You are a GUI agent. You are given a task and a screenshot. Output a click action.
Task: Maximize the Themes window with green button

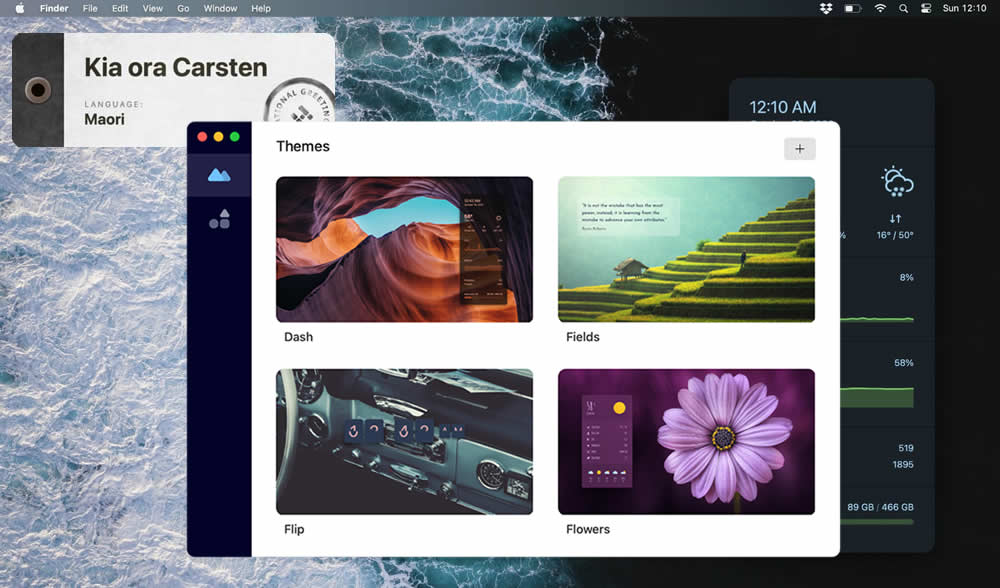pyautogui.click(x=235, y=136)
